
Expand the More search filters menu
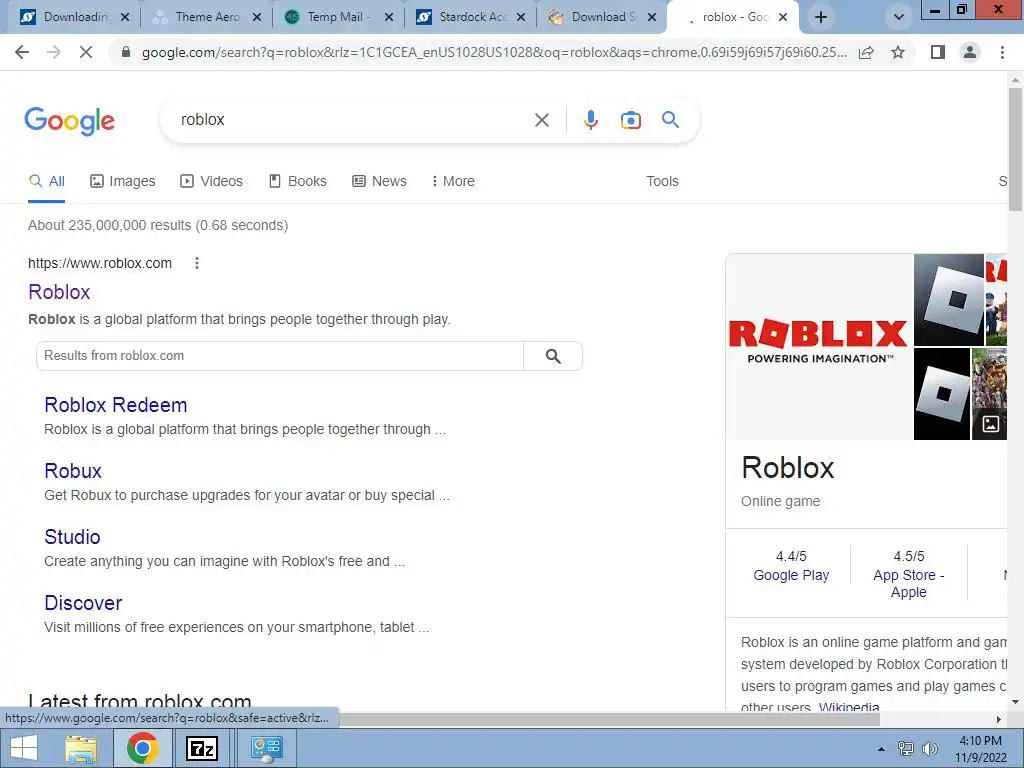click(453, 181)
